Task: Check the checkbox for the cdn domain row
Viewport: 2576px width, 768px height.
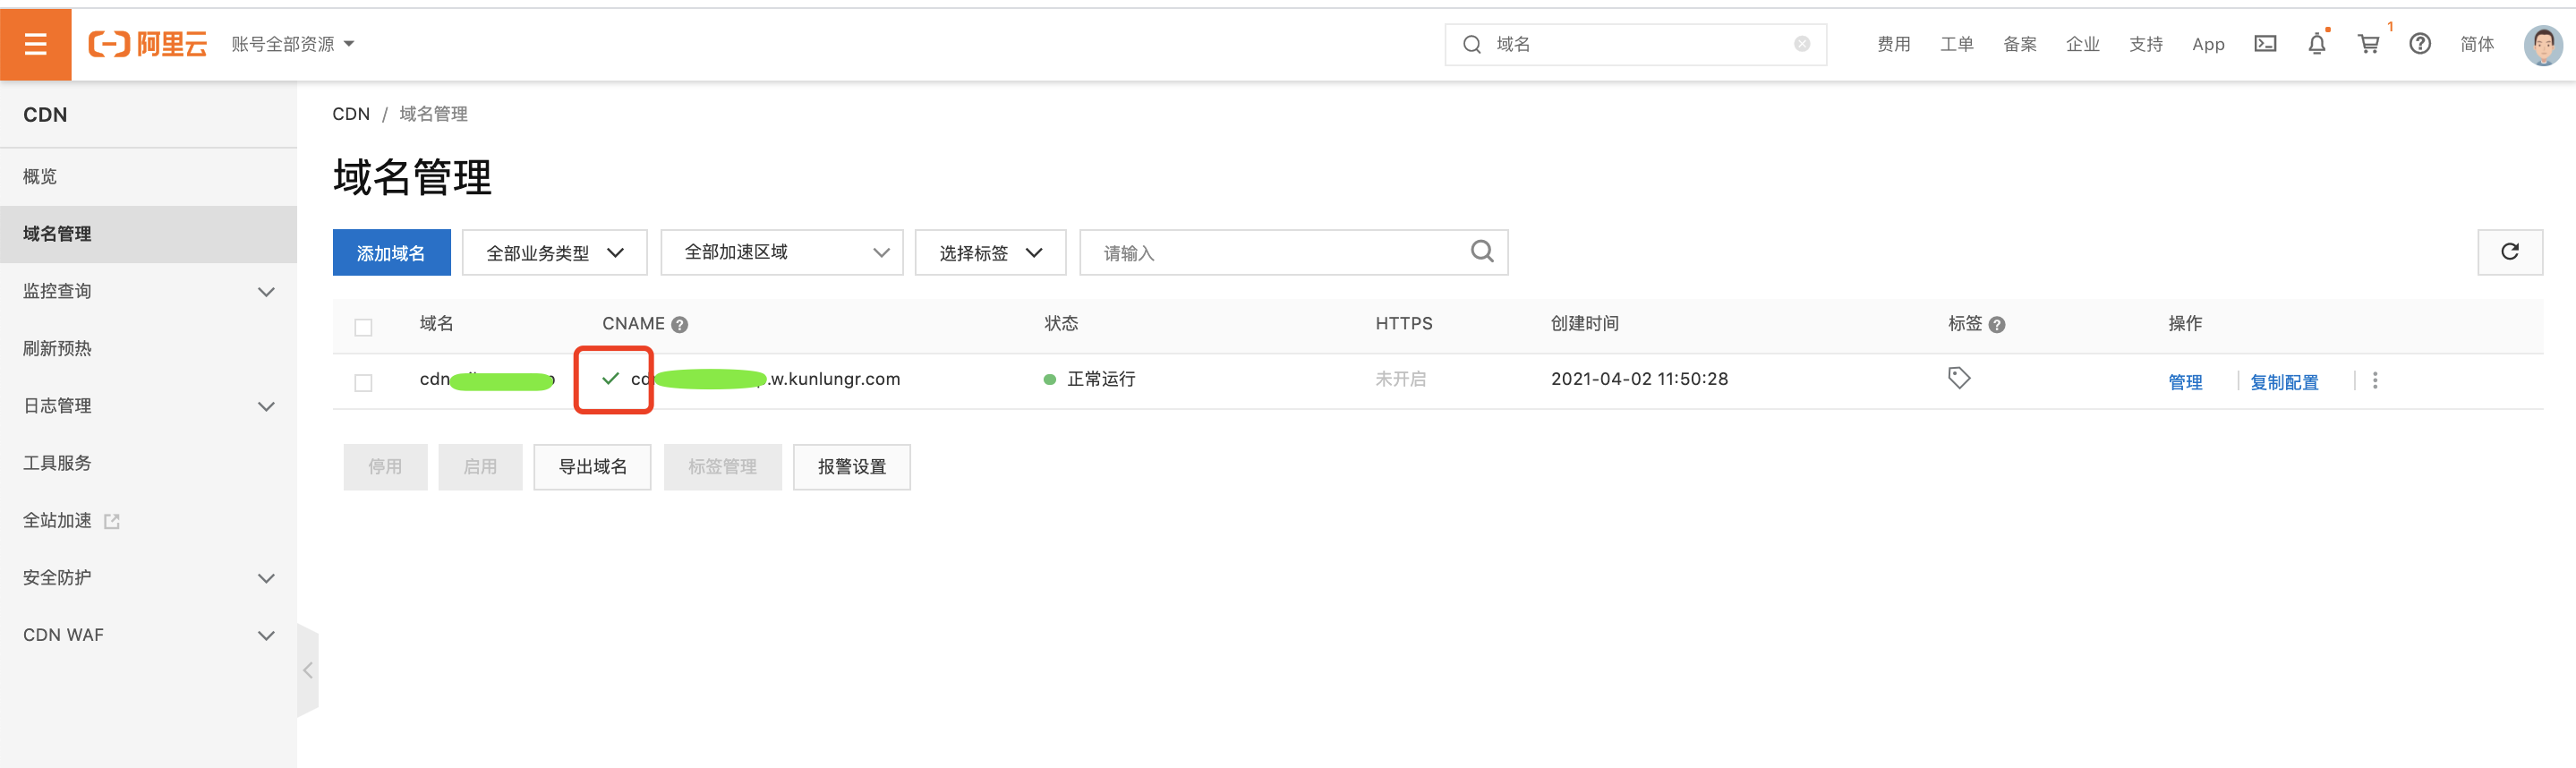Action: click(x=363, y=382)
